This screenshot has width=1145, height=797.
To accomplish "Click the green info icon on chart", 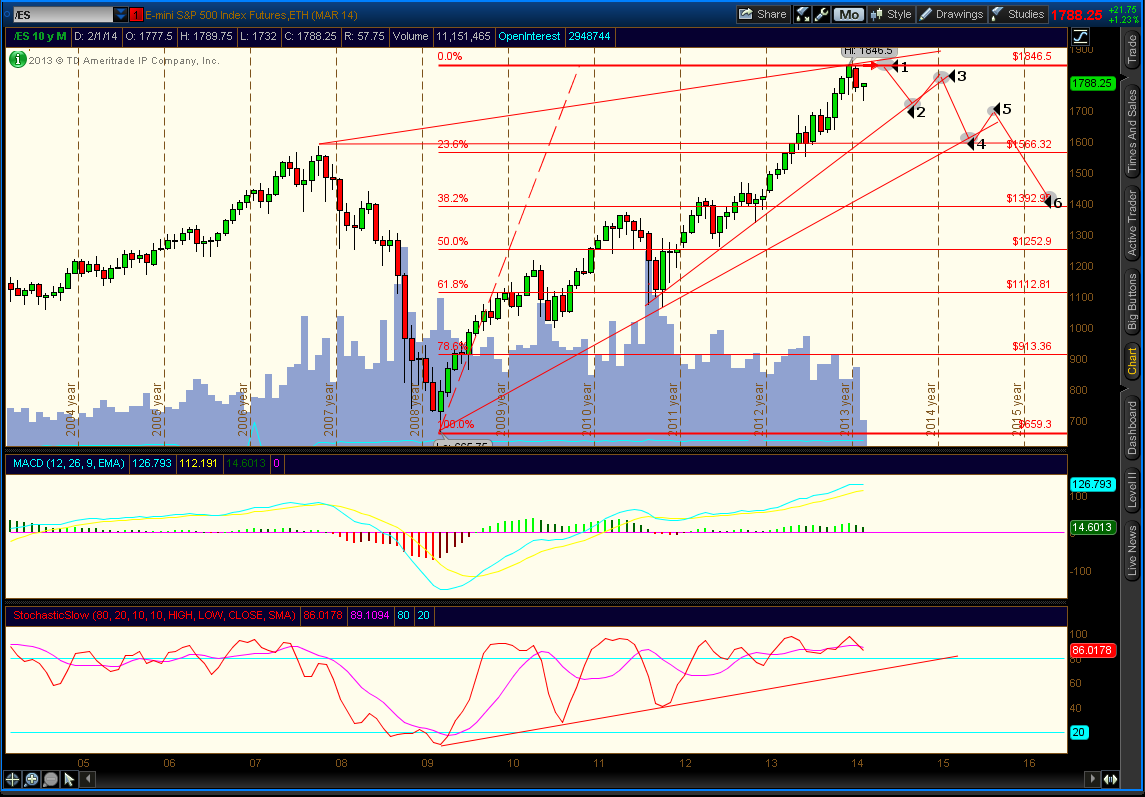I will pos(18,60).
